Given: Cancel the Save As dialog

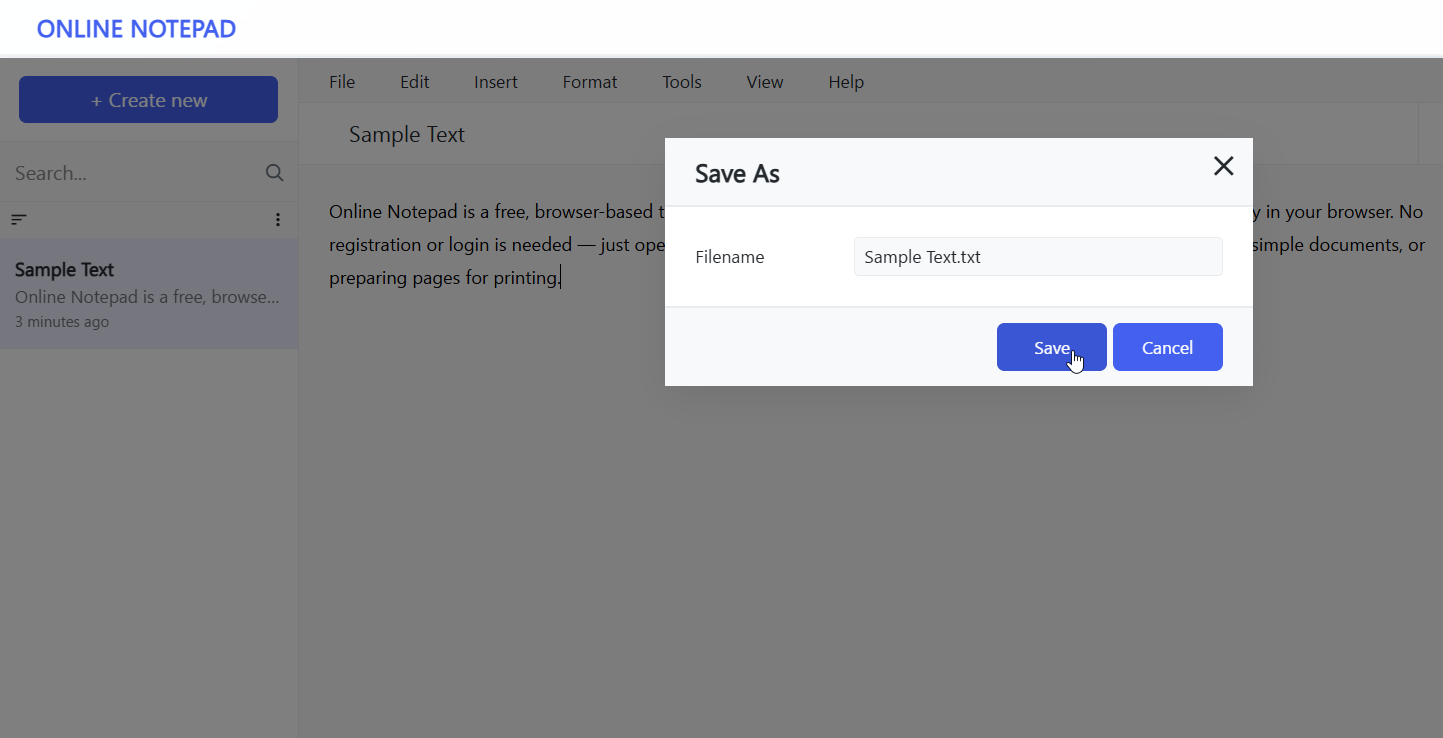Looking at the screenshot, I should click(1167, 347).
